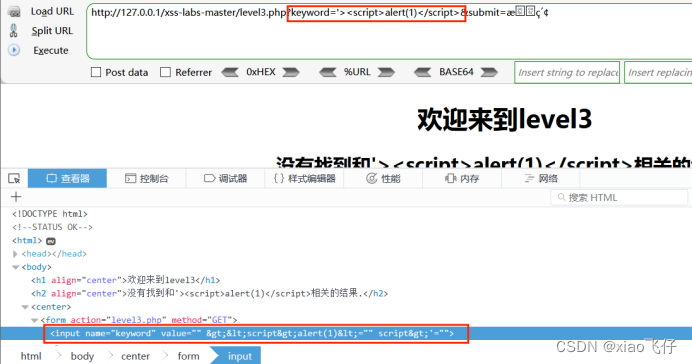Screen dimensions: 692x364
Task: Click the Load URL icon
Action: click(14, 12)
